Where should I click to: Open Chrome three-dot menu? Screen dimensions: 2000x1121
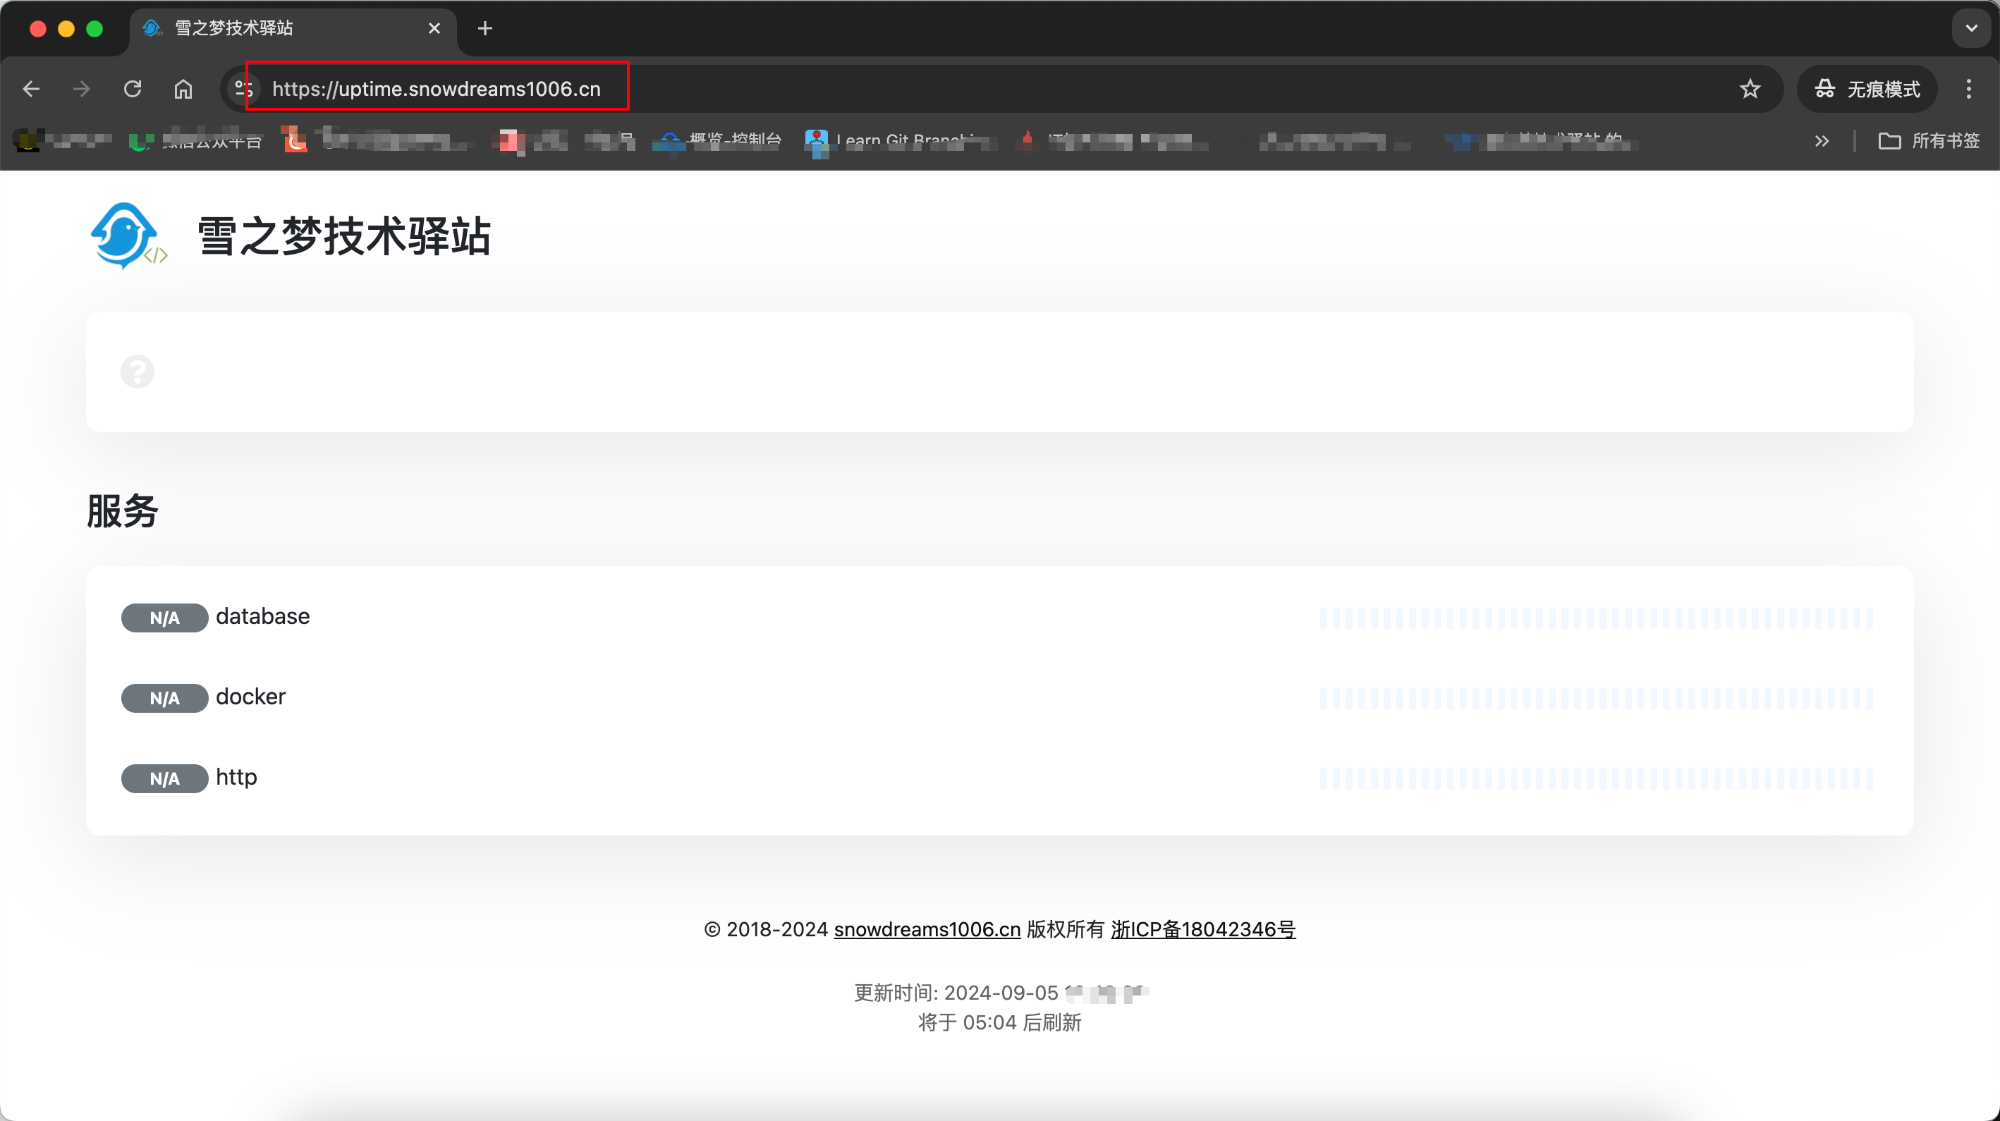pyautogui.click(x=1968, y=89)
